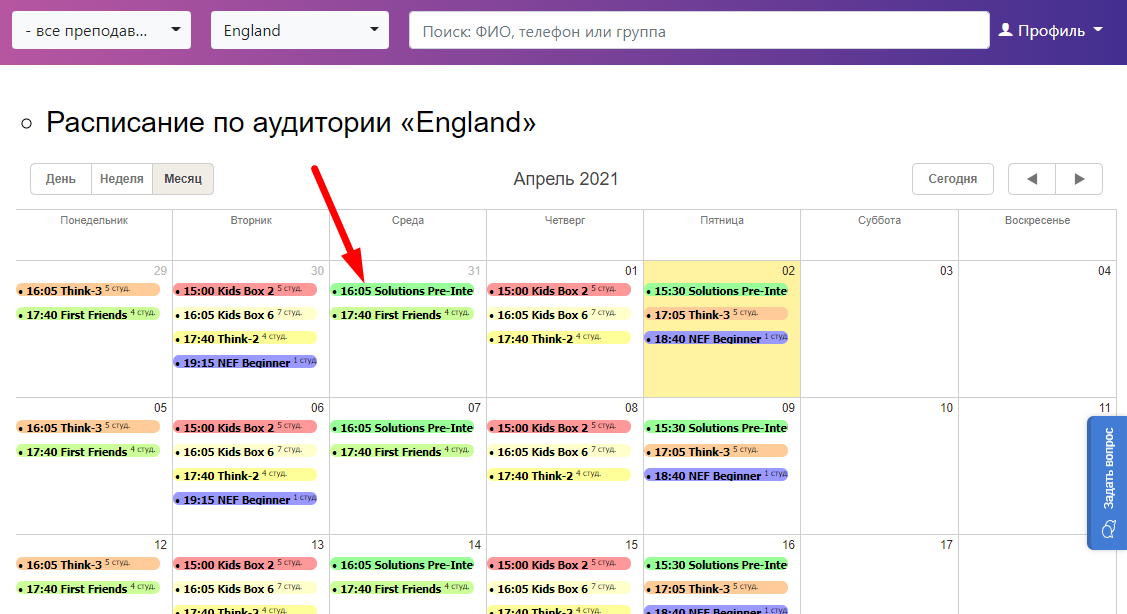Open the teachers filter dropdown
The image size is (1127, 614).
point(101,30)
